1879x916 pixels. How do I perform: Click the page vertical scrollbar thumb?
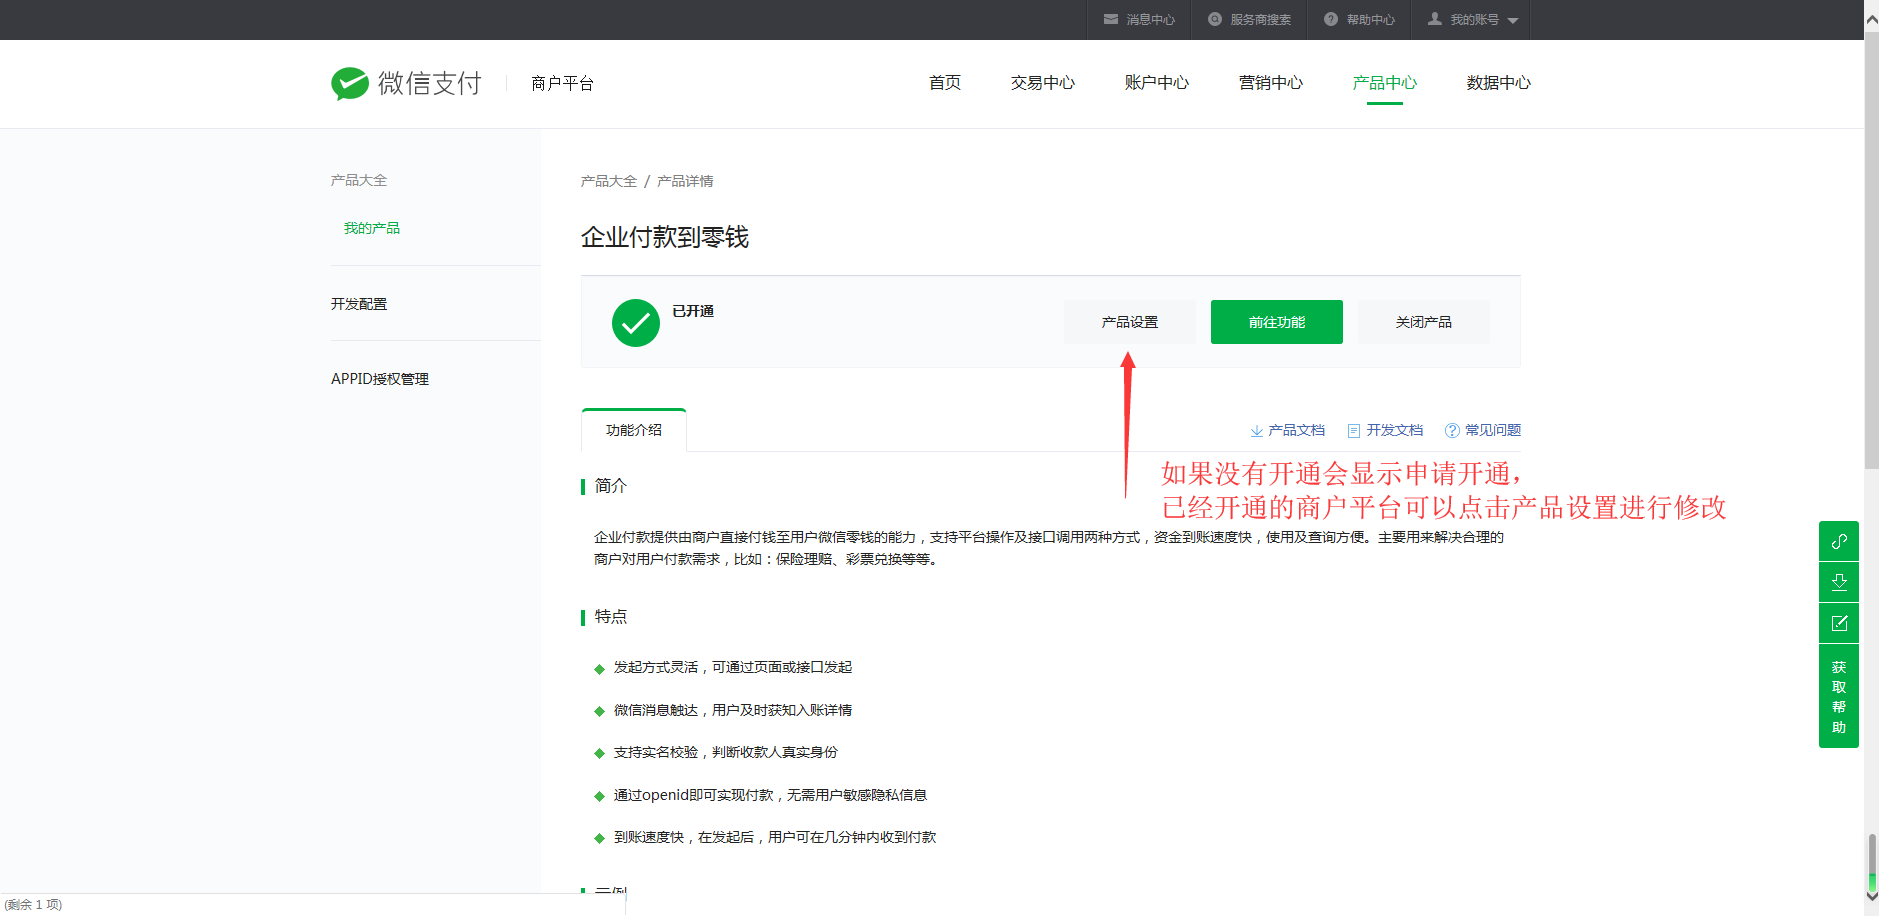[x=1871, y=250]
